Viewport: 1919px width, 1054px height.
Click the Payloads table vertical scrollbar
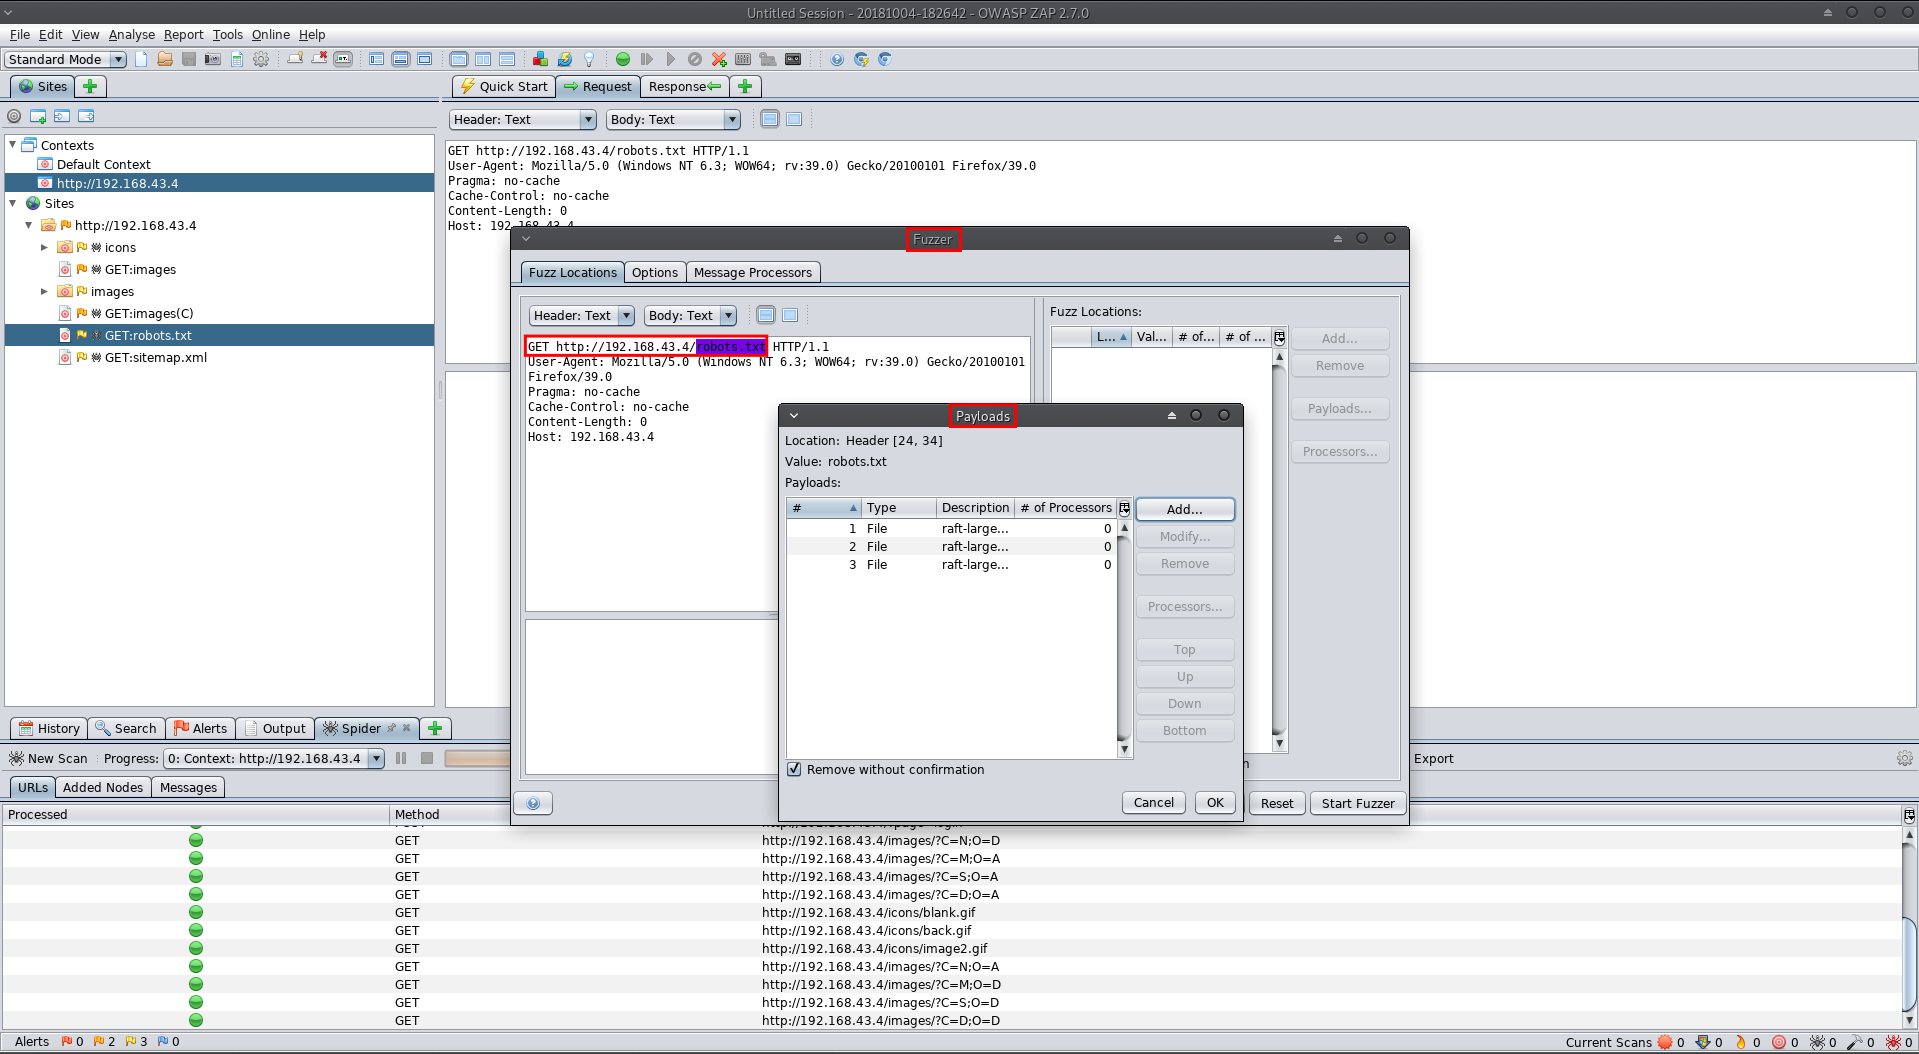click(x=1124, y=637)
